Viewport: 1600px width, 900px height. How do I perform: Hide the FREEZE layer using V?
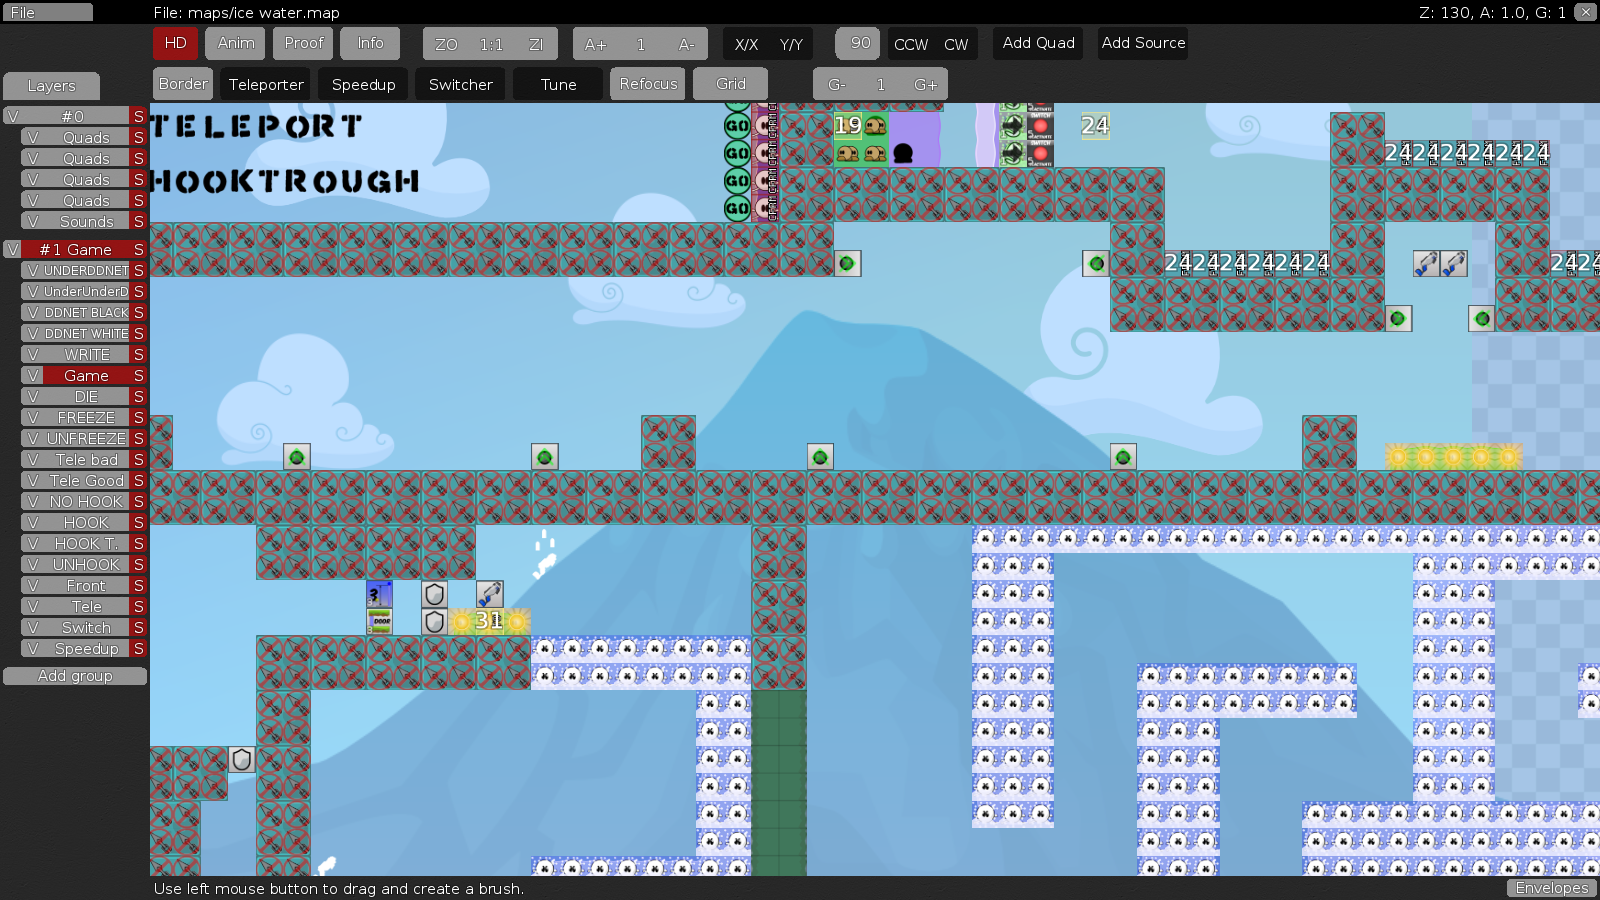click(x=33, y=418)
